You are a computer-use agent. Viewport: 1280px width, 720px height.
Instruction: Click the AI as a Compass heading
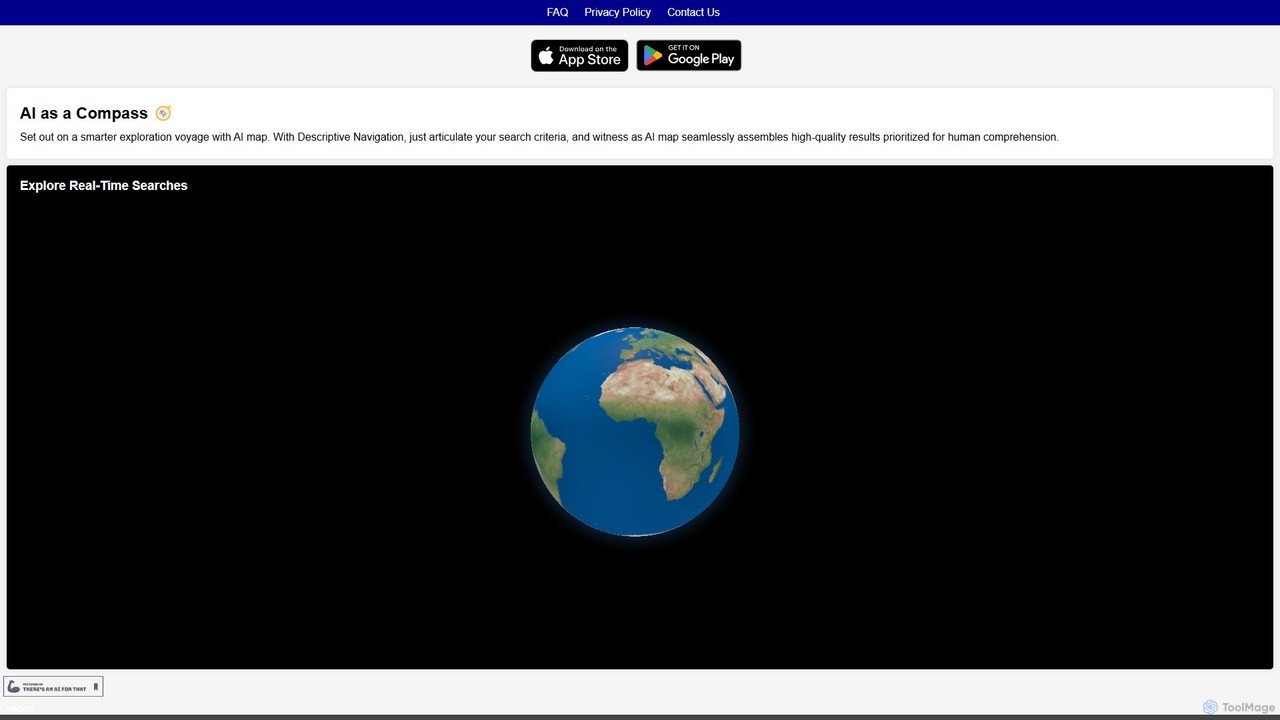click(x=84, y=113)
